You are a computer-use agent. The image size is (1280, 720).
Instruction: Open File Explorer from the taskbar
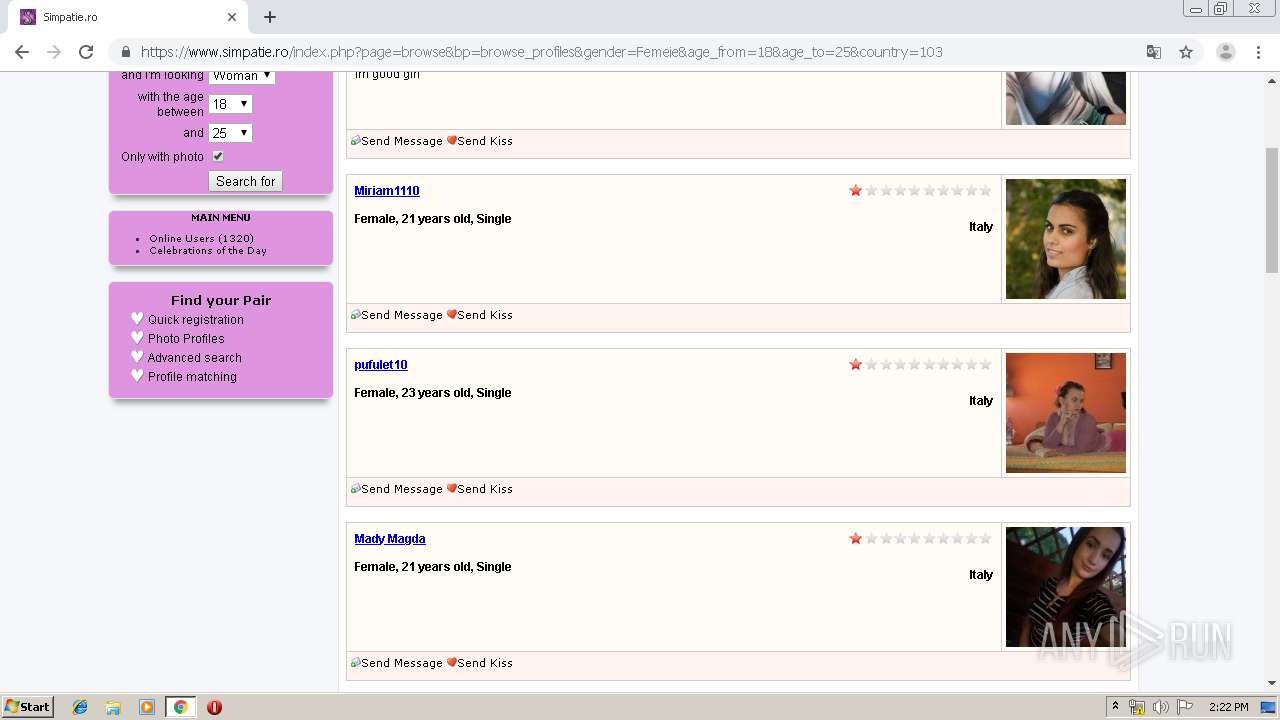(x=113, y=707)
